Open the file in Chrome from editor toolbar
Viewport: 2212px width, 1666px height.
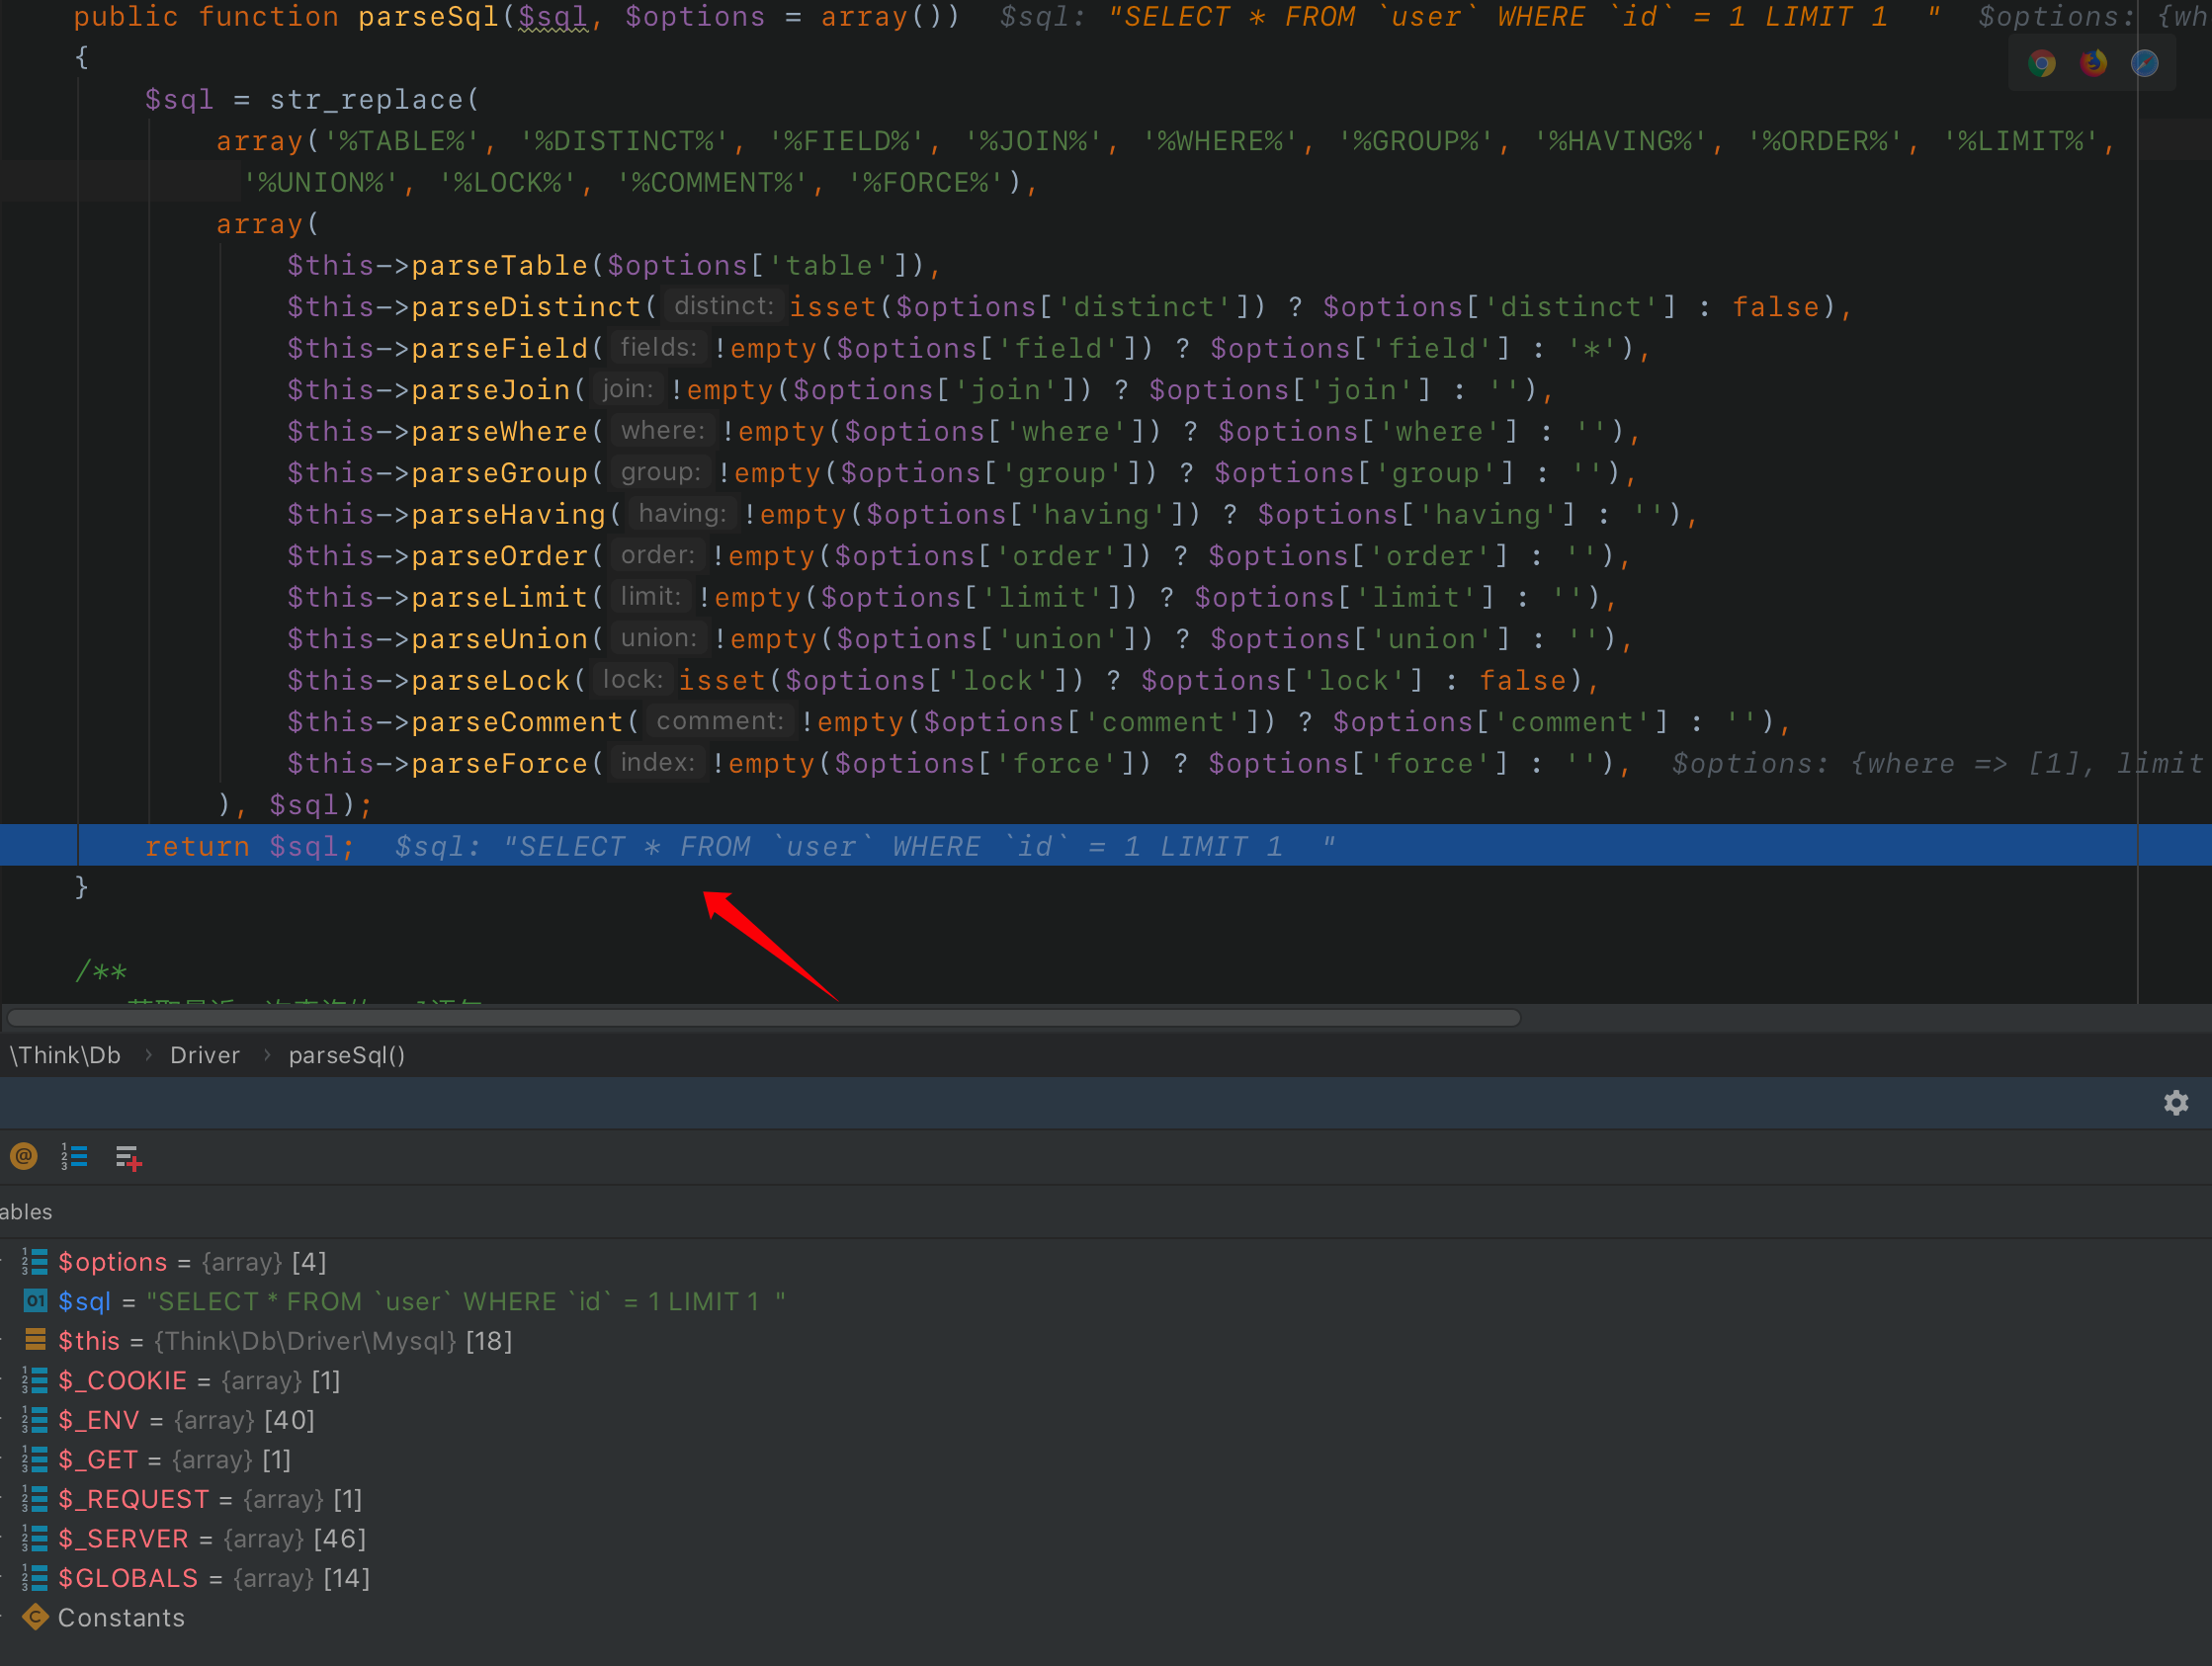pyautogui.click(x=2041, y=63)
